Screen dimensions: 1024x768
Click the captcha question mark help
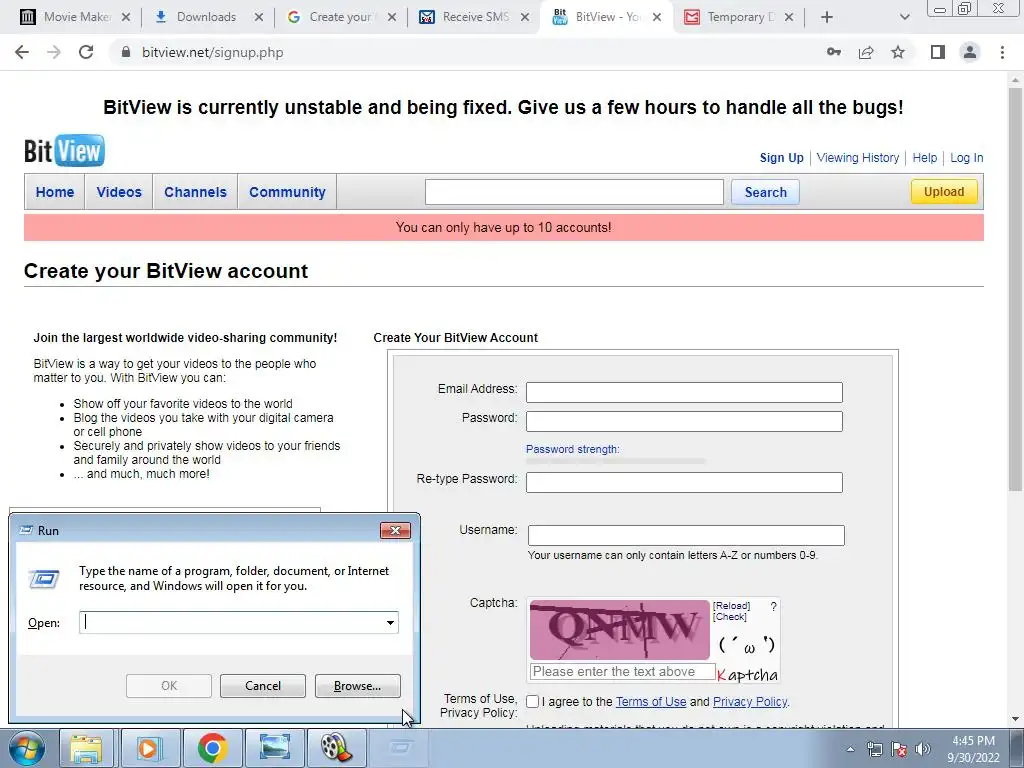[x=773, y=607]
